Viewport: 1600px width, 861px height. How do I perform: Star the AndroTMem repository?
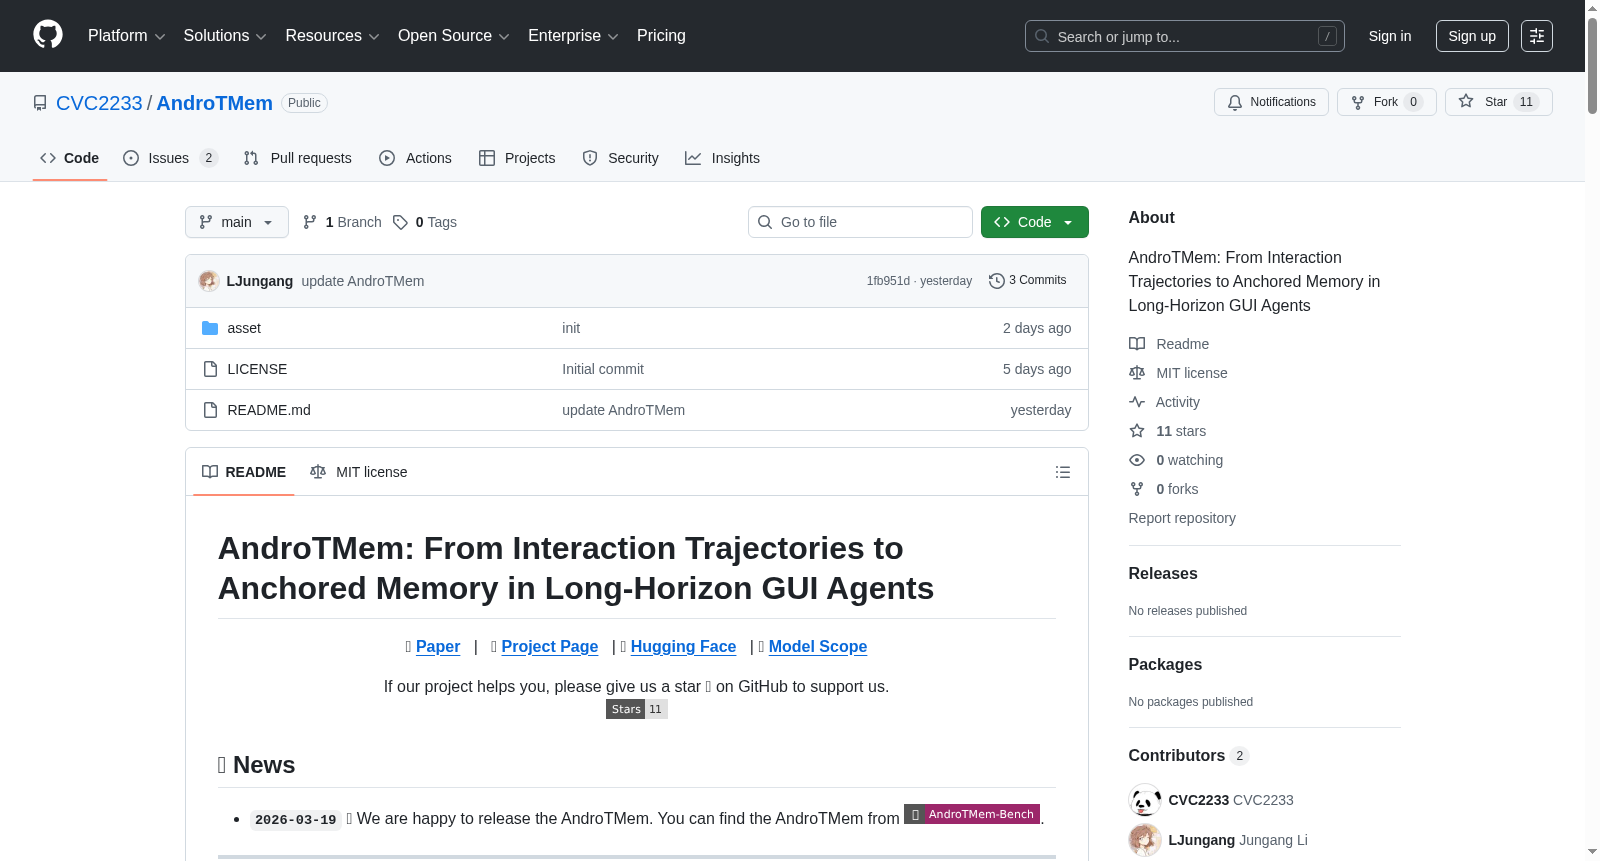coord(1498,102)
